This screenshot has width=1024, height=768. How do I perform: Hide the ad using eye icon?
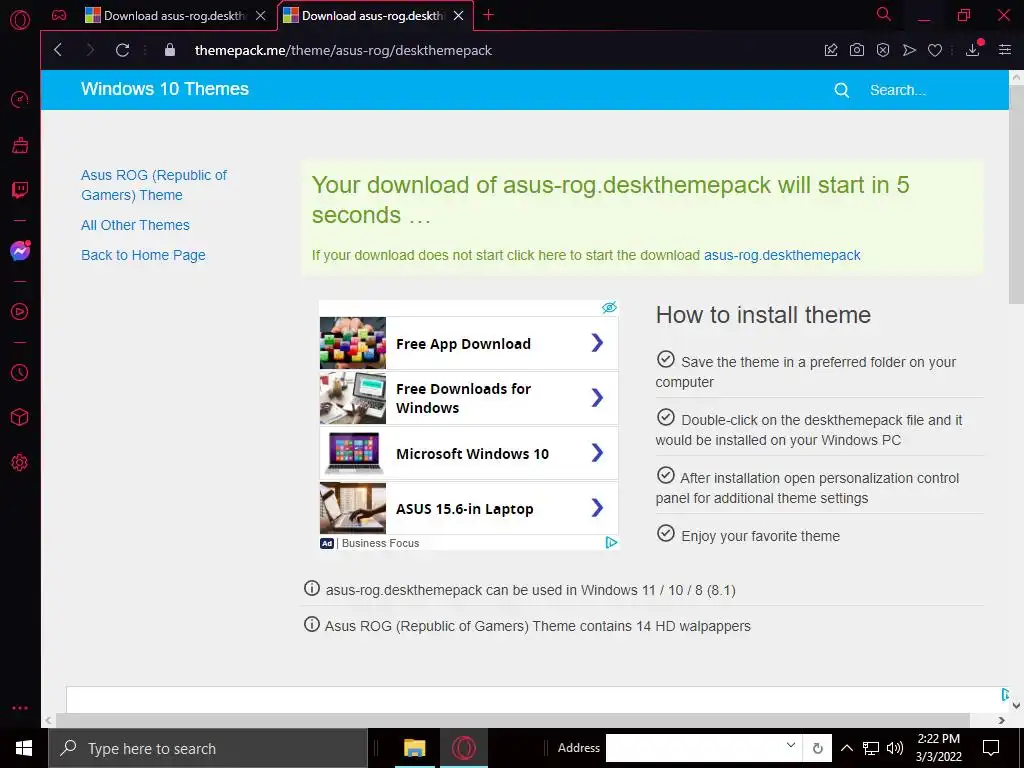click(x=609, y=308)
